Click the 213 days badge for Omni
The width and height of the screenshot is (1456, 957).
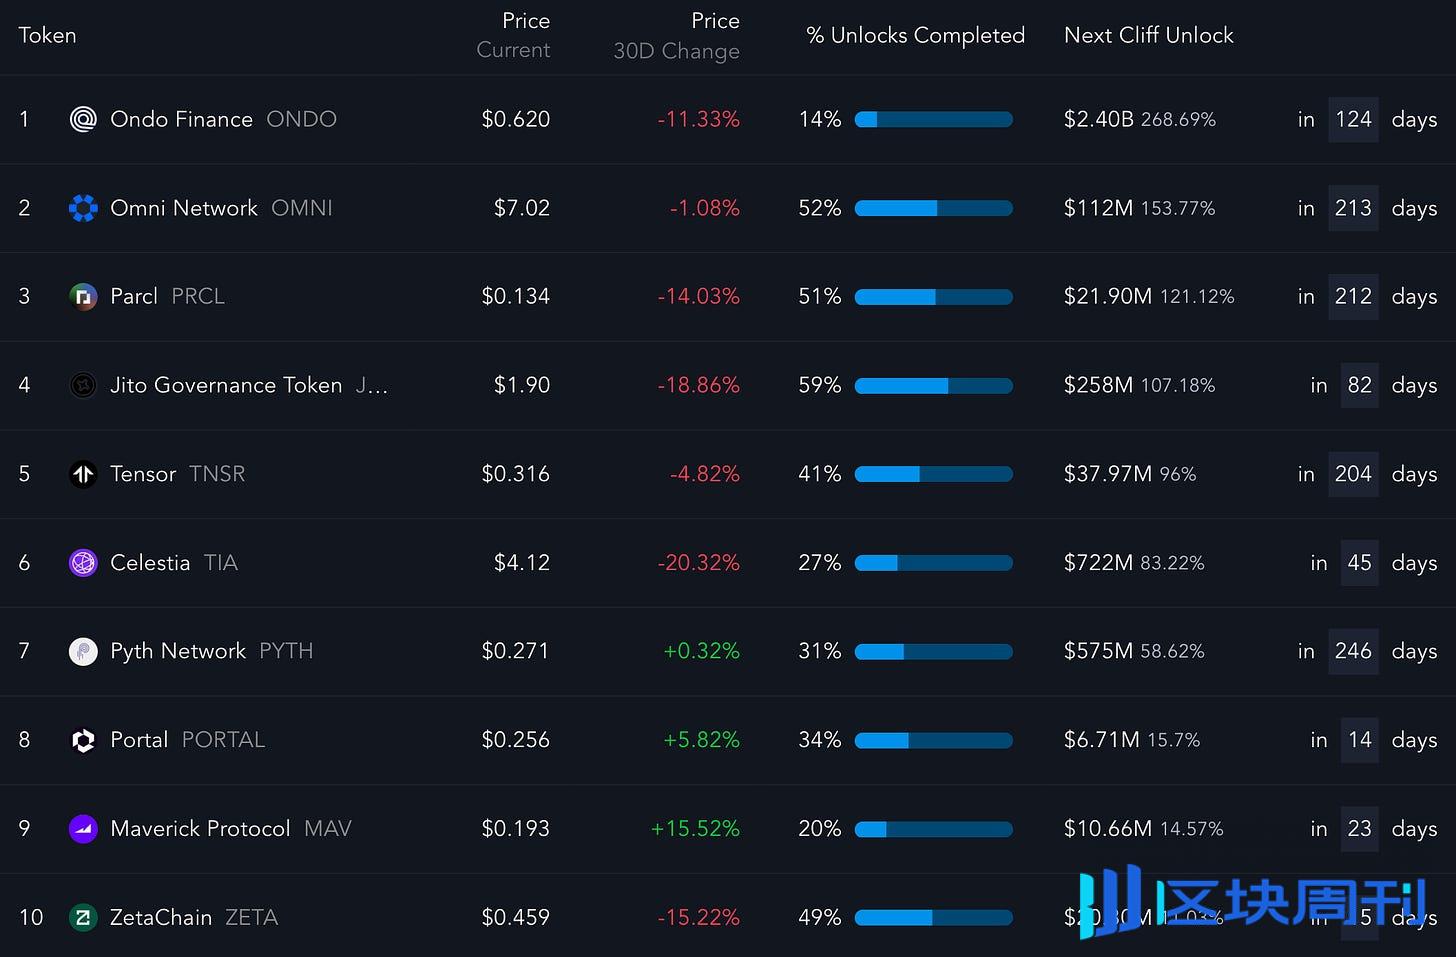click(1353, 208)
